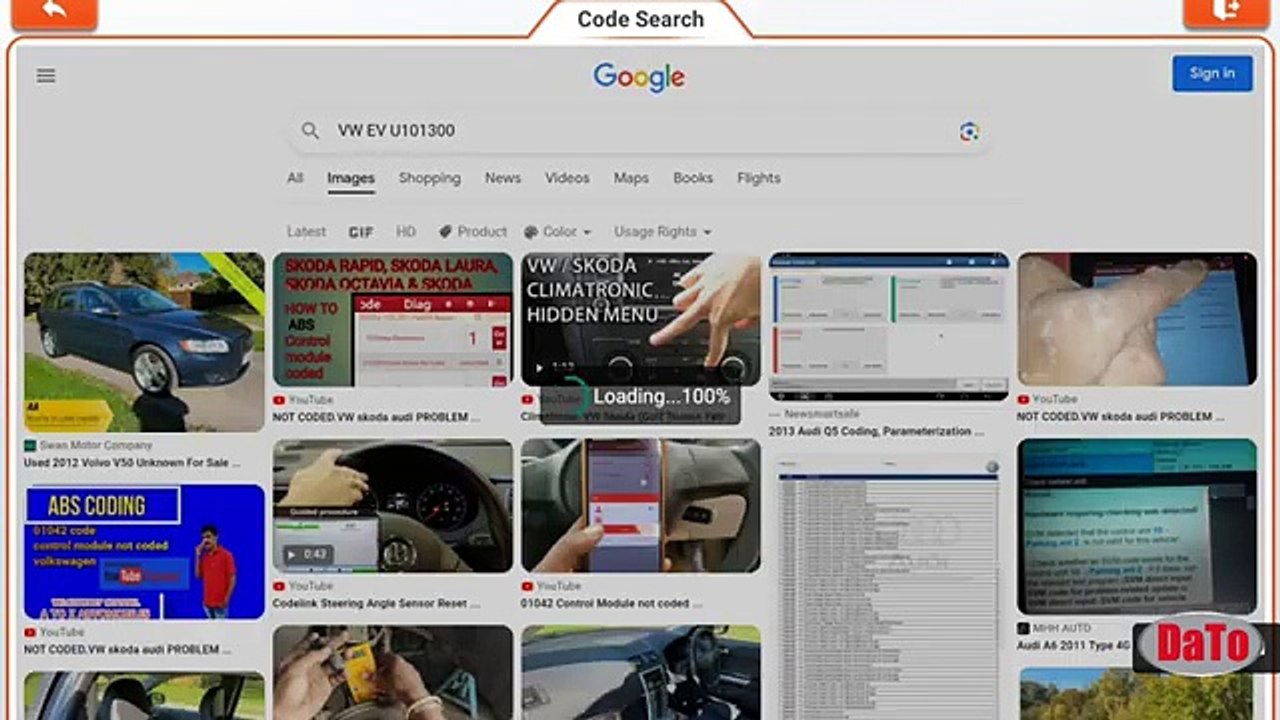Click YouTube icon under the Skoda Rapid thumbnail

click(x=279, y=400)
